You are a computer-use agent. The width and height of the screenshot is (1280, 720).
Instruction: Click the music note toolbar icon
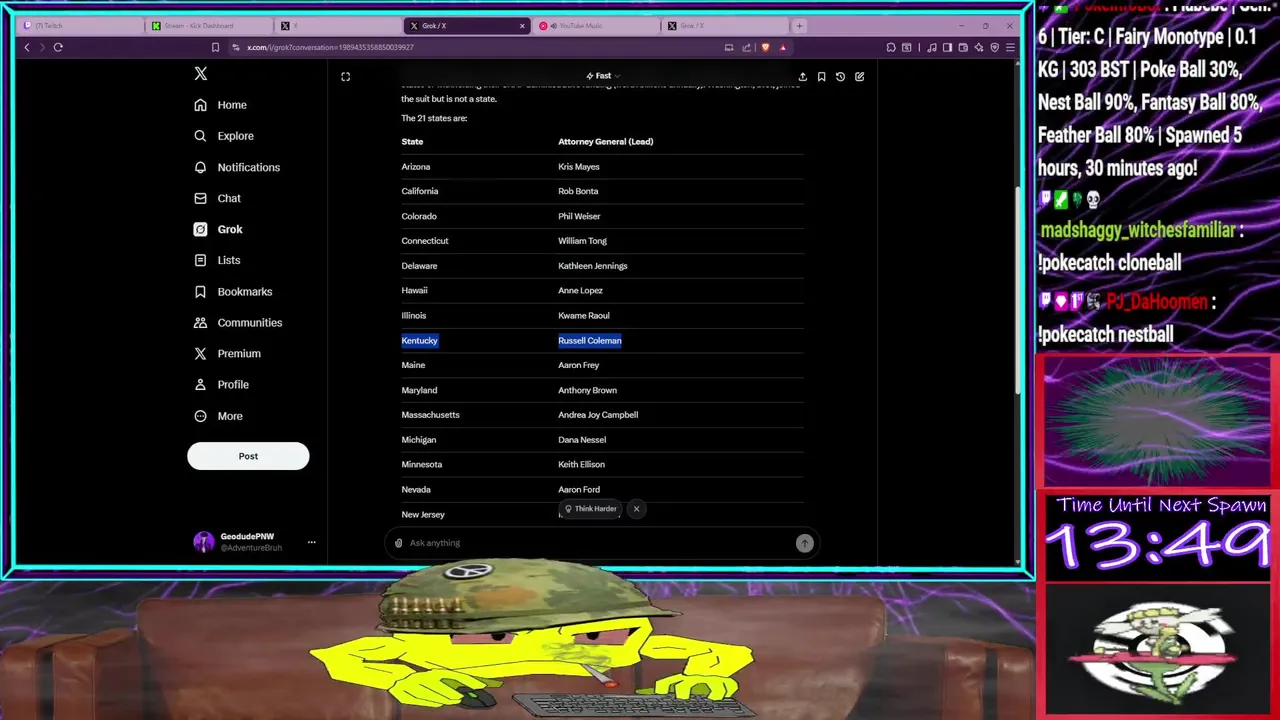[x=932, y=47]
